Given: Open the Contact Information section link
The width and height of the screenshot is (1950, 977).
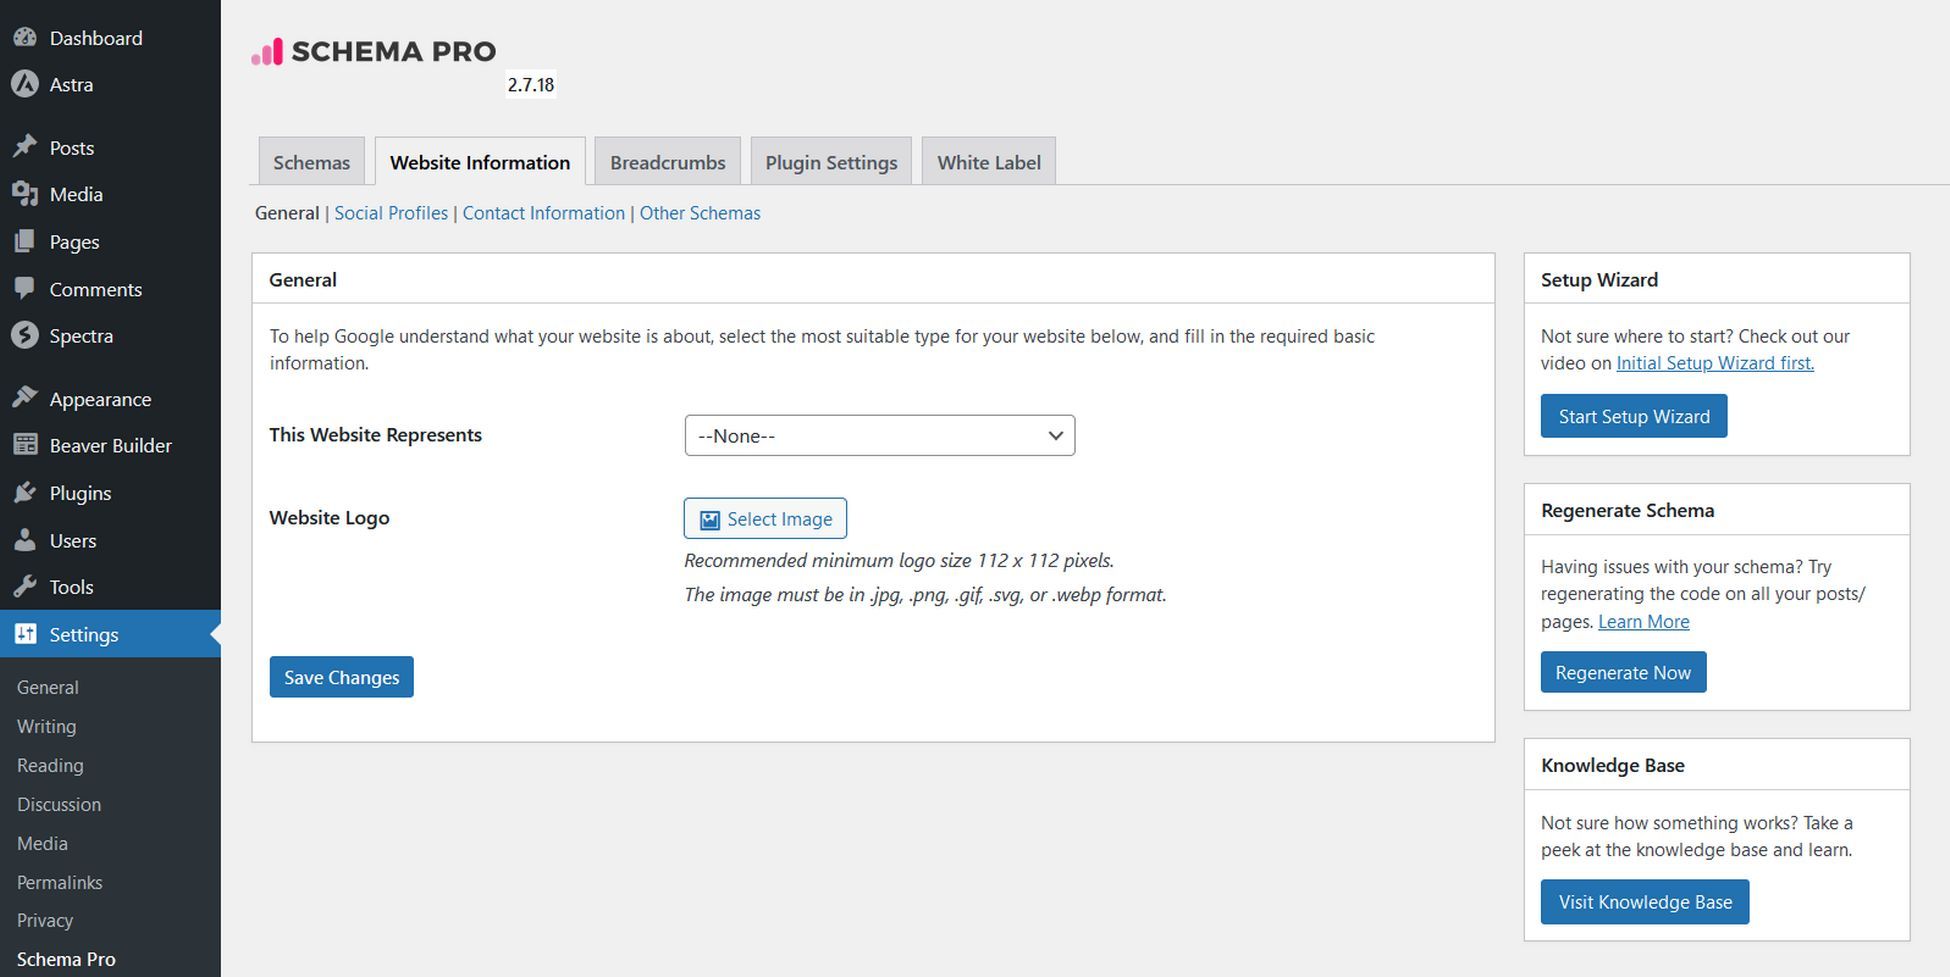Looking at the screenshot, I should click(543, 213).
